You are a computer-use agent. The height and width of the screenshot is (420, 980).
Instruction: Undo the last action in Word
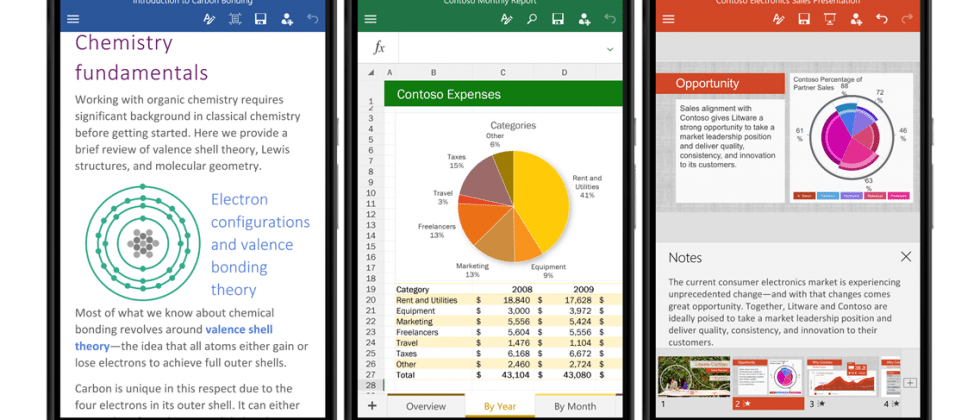pos(312,19)
